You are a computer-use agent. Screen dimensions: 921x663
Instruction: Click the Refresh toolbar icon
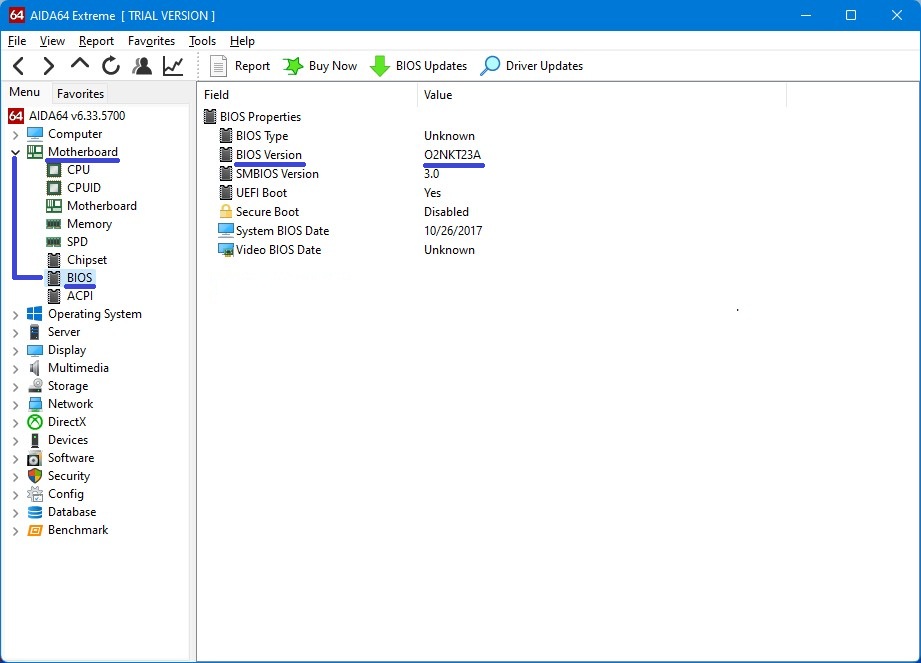point(111,66)
